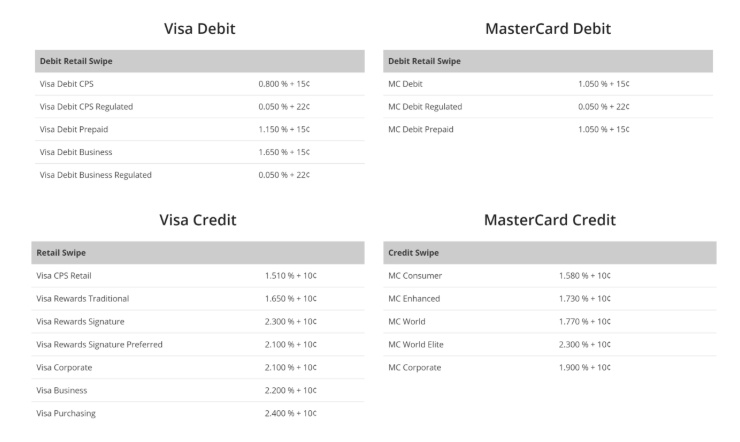
Task: Select the Visa Debit Prepaid row
Action: [72, 129]
